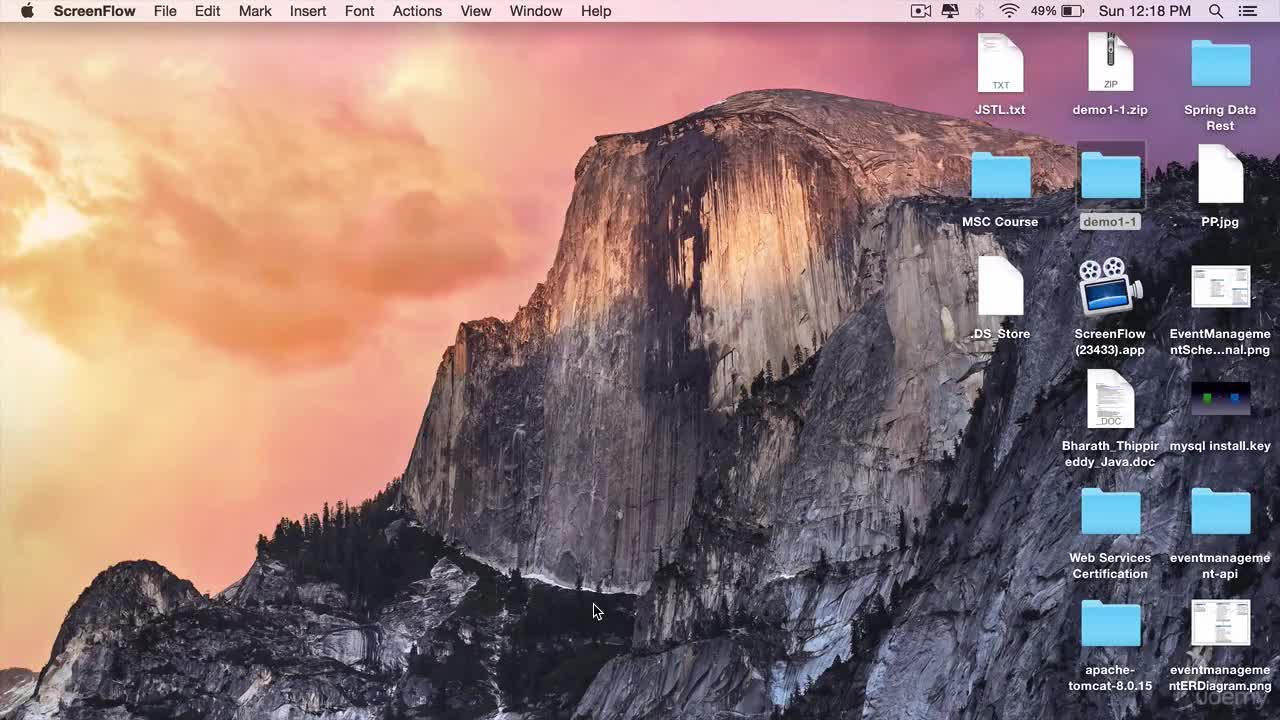
Task: Select the ScreenFlow (23433).app icon
Action: click(1110, 287)
